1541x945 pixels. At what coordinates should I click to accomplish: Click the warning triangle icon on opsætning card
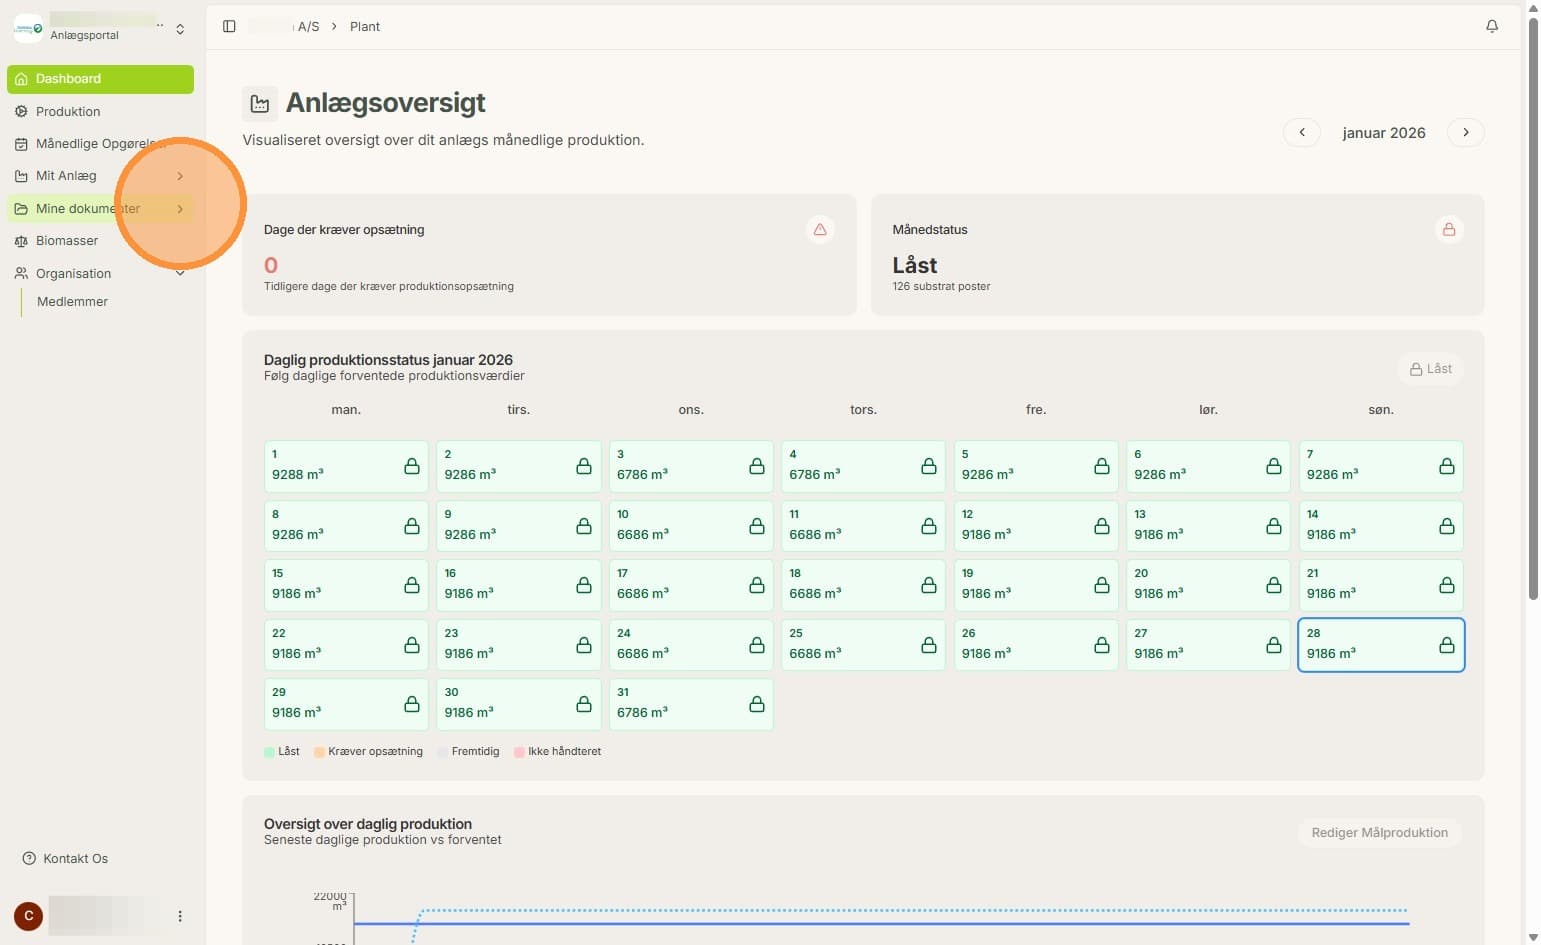820,230
